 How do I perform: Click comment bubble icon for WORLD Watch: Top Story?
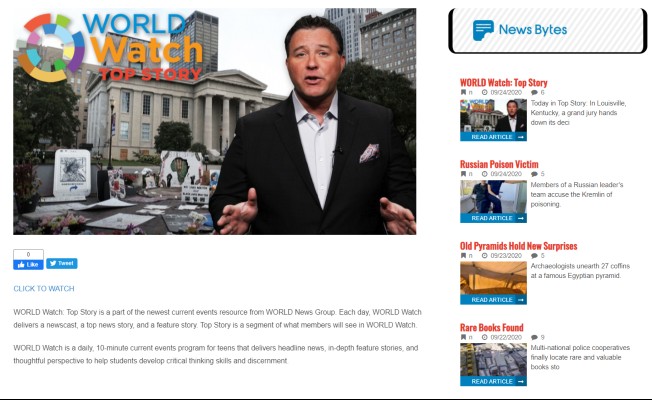pos(534,92)
